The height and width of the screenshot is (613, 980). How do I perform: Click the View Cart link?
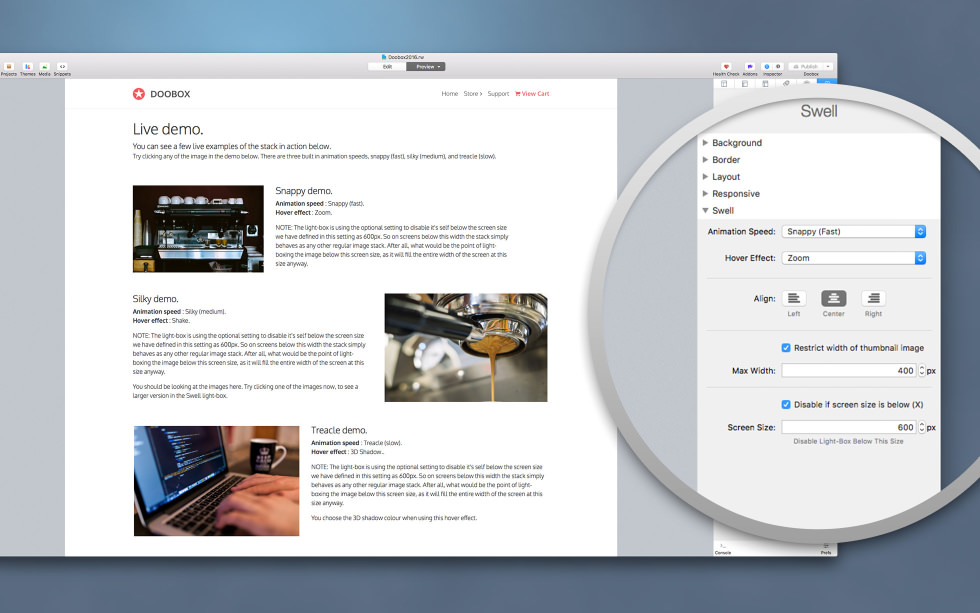pos(536,94)
